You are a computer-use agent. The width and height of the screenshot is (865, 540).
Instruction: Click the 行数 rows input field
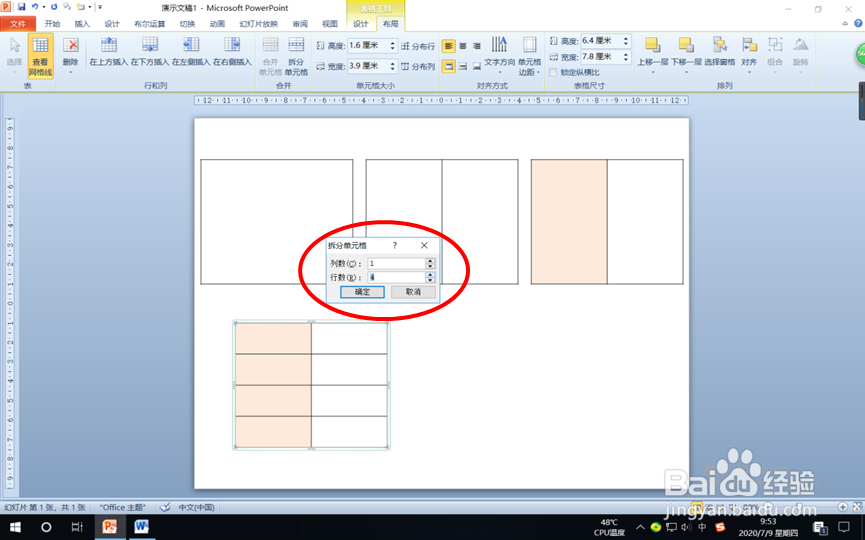coord(397,277)
